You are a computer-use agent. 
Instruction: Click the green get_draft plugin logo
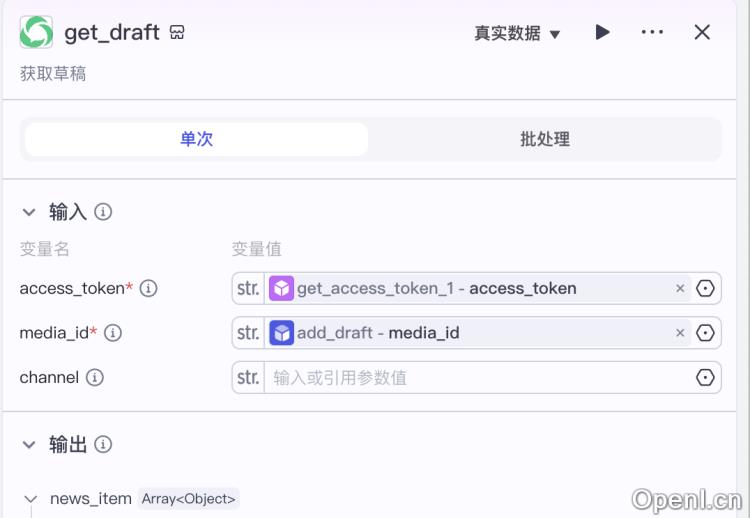(36, 32)
